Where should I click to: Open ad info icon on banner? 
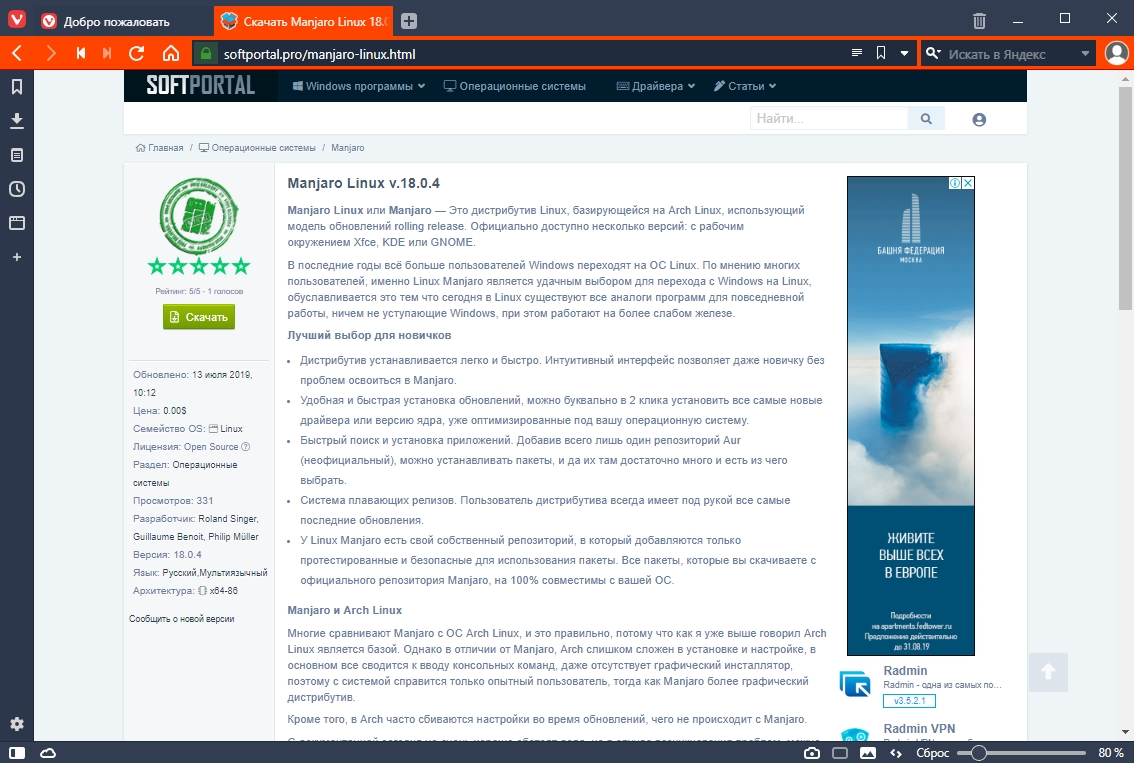955,183
